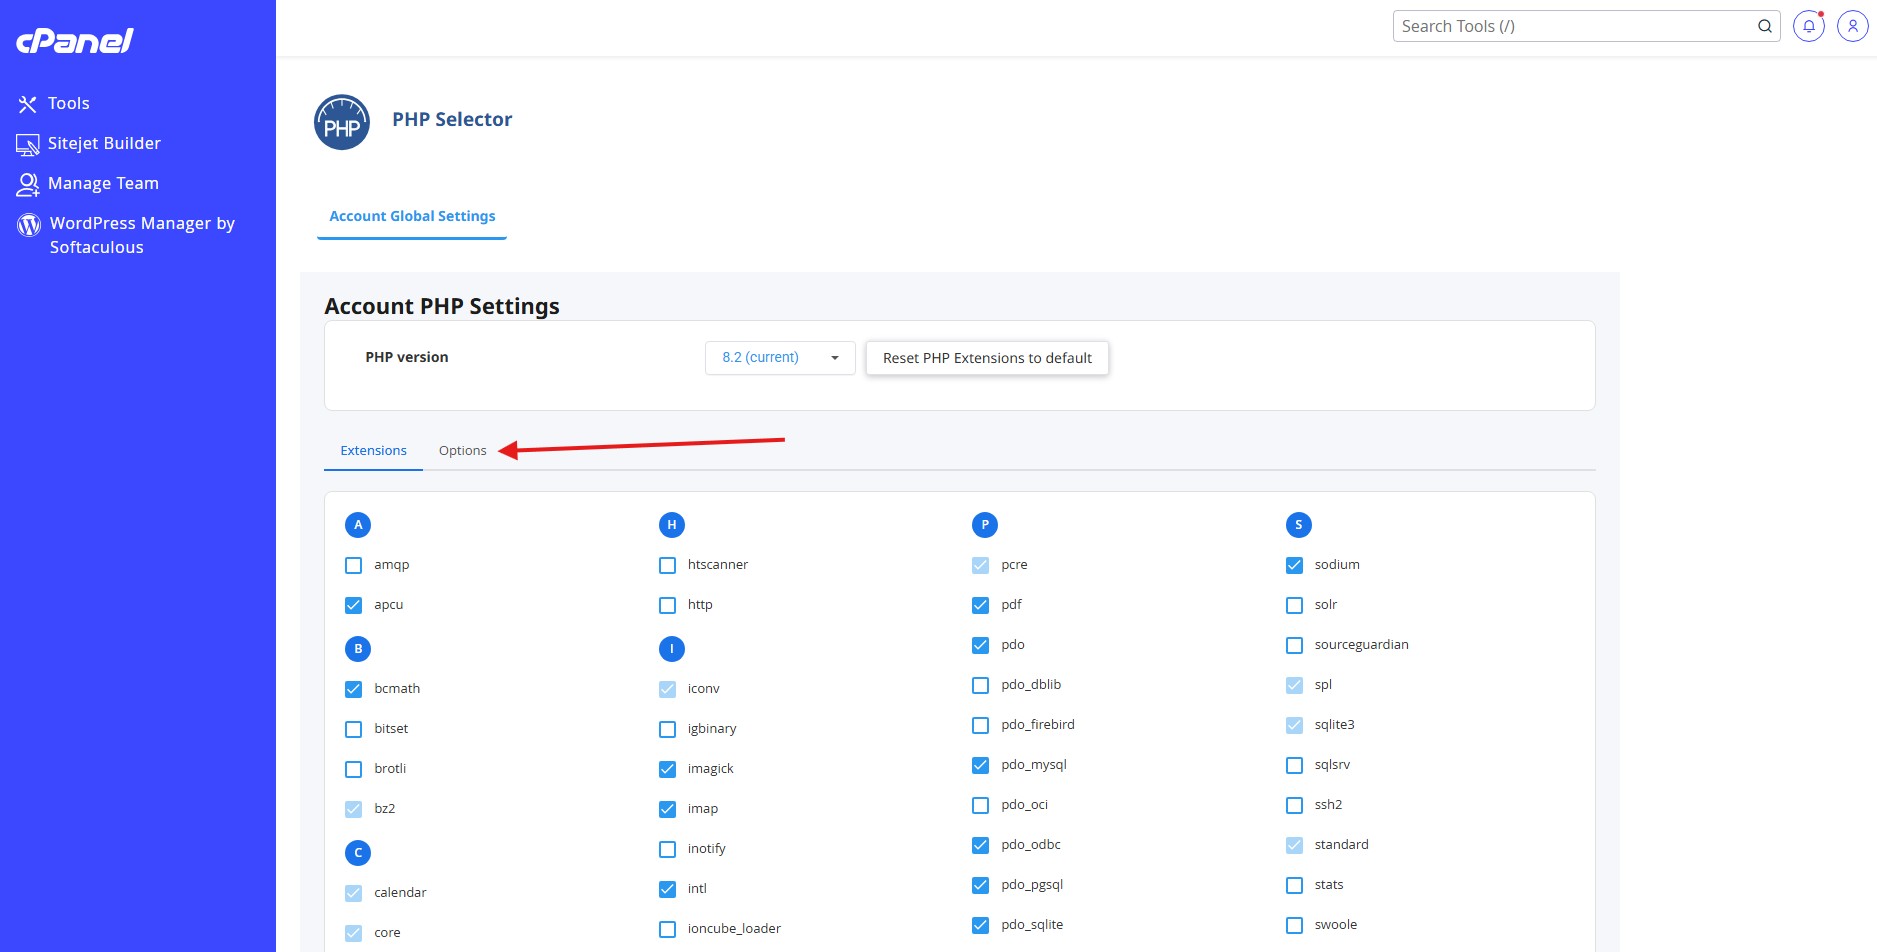1877x952 pixels.
Task: Check the pdo_firebird extension
Action: point(980,725)
